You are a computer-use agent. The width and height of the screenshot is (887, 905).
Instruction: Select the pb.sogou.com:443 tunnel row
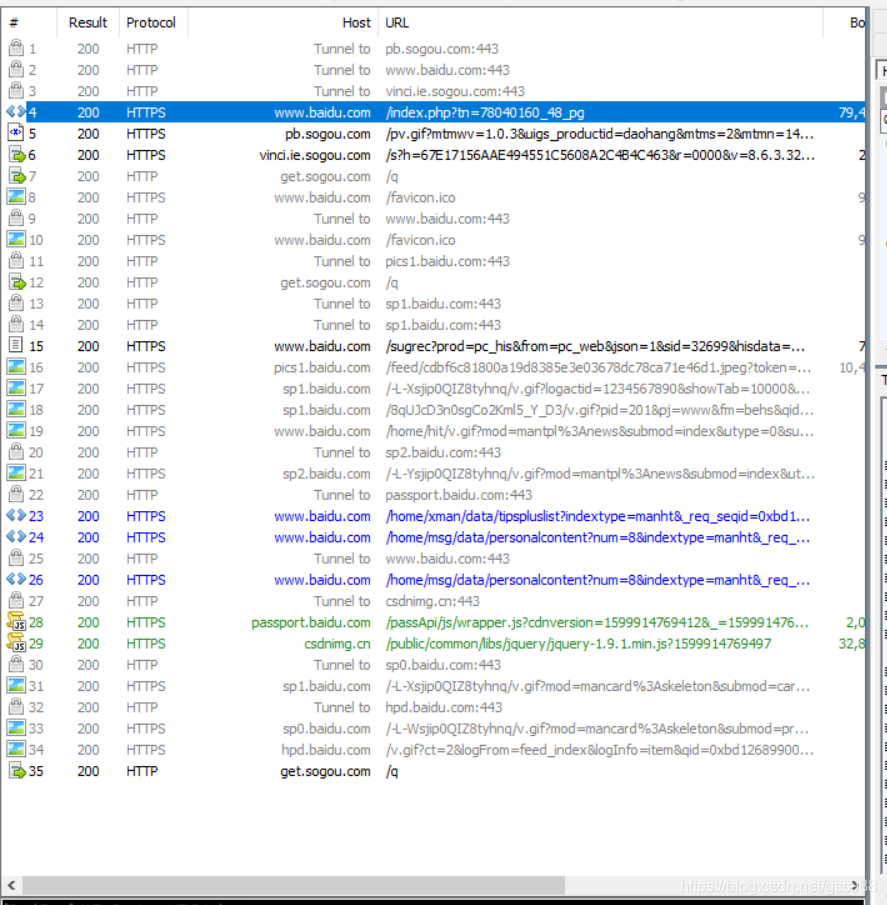pos(433,49)
